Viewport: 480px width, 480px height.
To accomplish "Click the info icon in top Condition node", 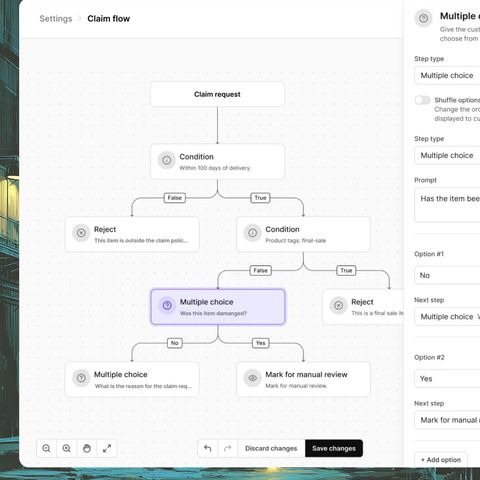I will (167, 160).
